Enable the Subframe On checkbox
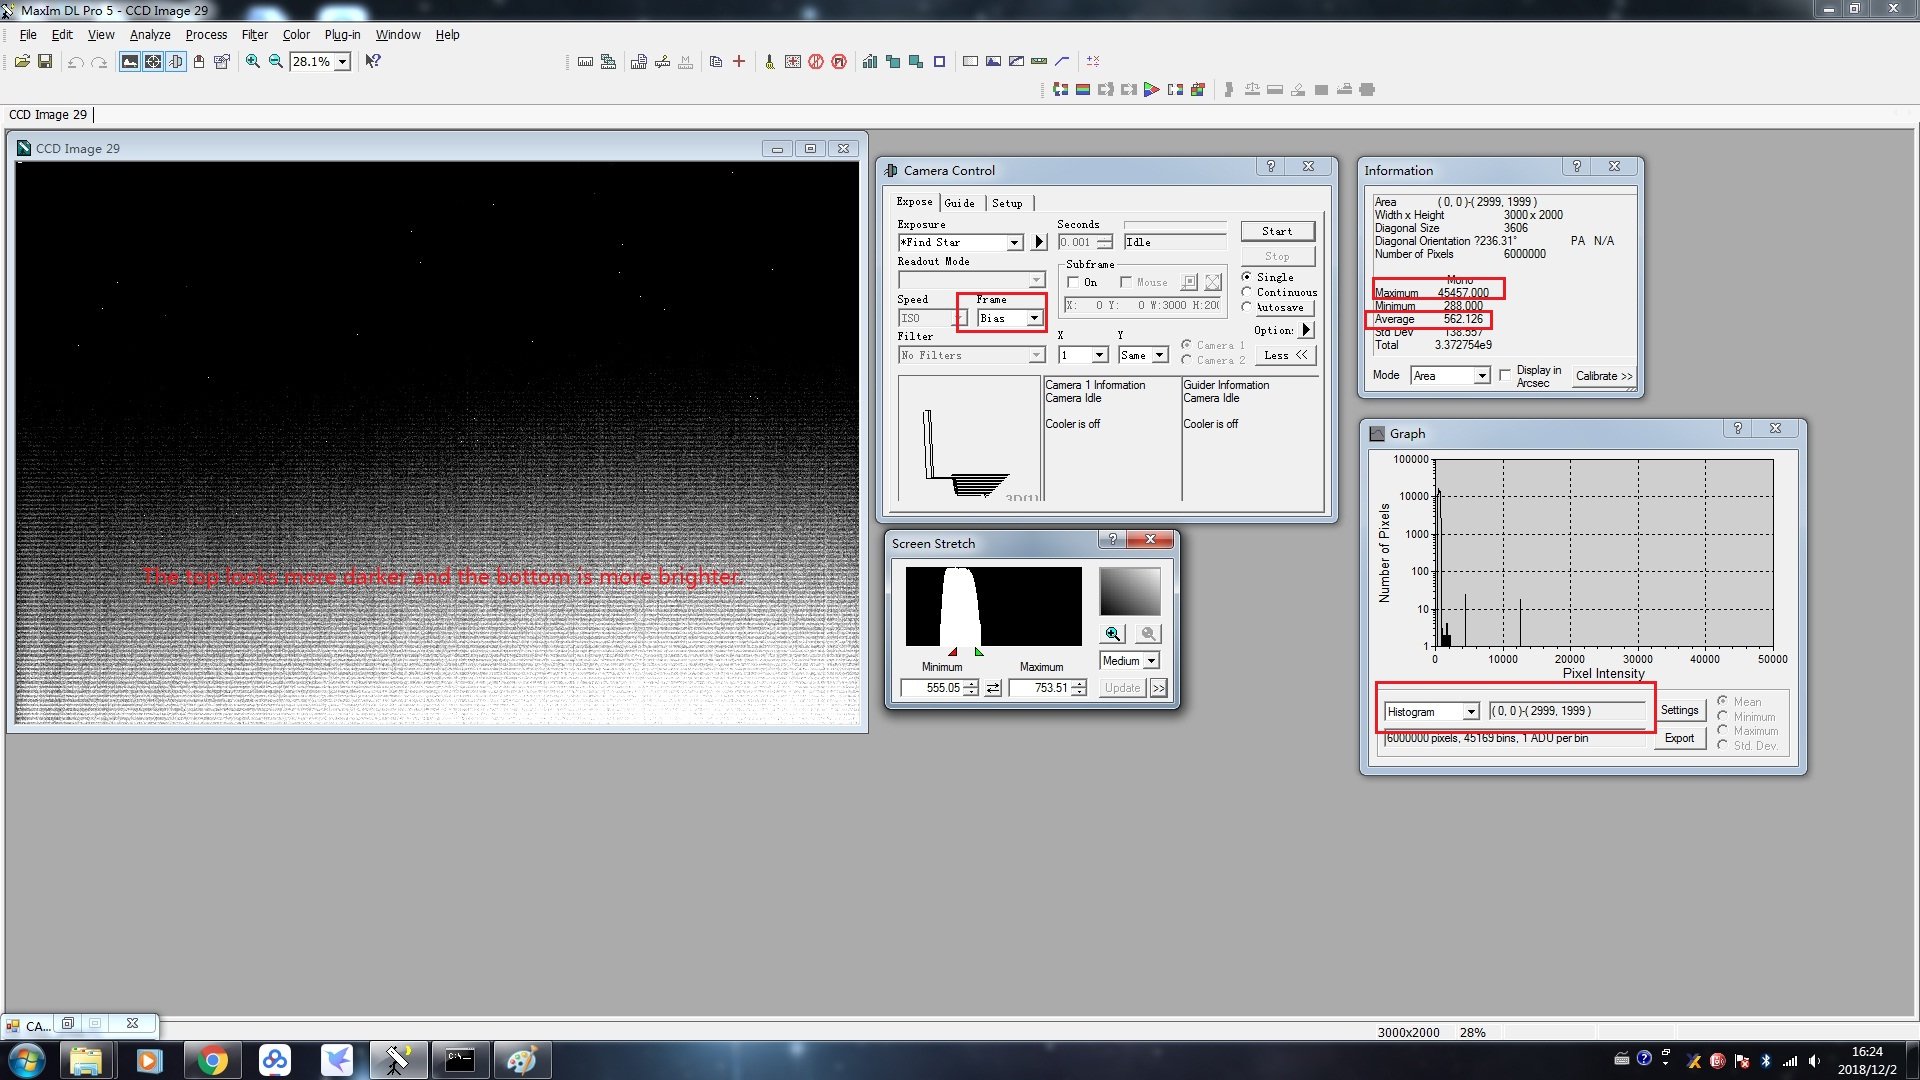The width and height of the screenshot is (1920, 1080). [x=1074, y=283]
